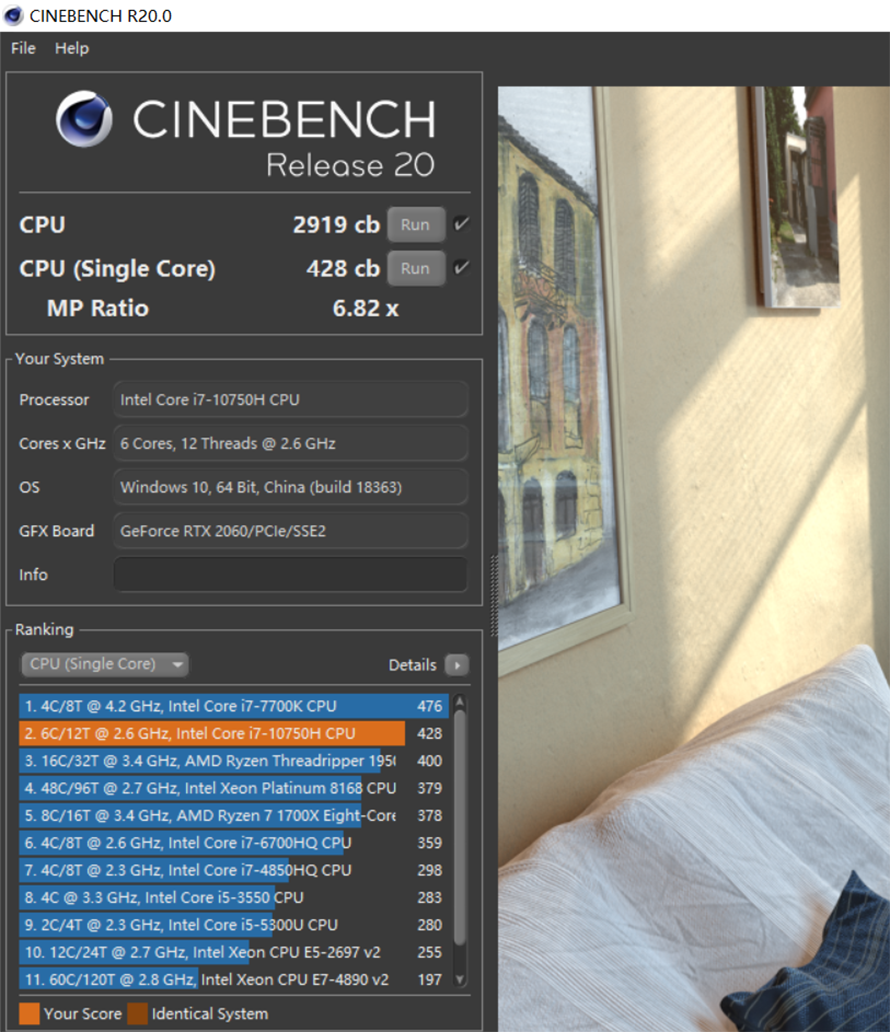This screenshot has width=890, height=1032.
Task: Click the ranking list scroll up arrow
Action: pyautogui.click(x=459, y=704)
